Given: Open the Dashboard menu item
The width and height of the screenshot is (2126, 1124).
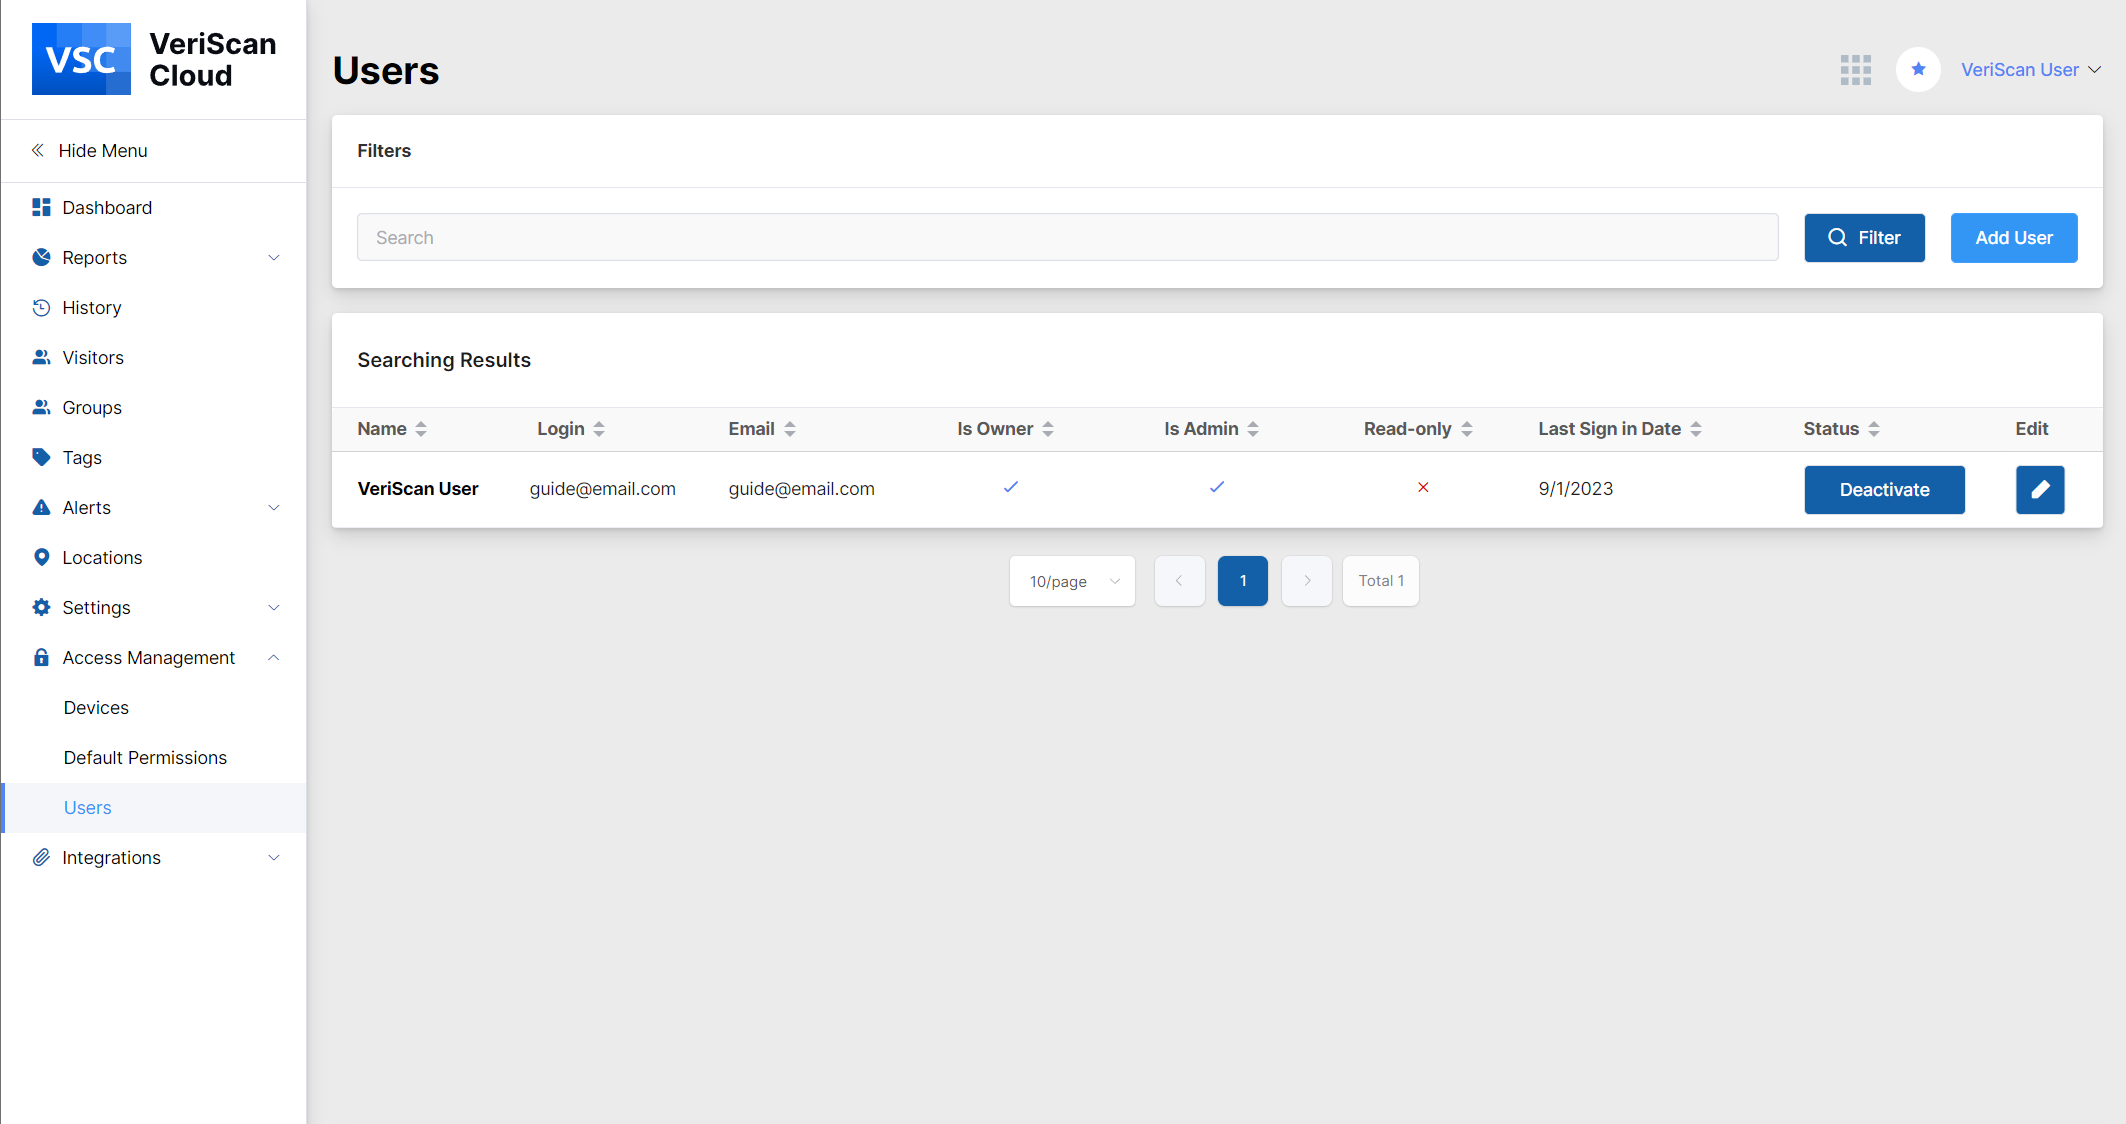Looking at the screenshot, I should point(154,207).
